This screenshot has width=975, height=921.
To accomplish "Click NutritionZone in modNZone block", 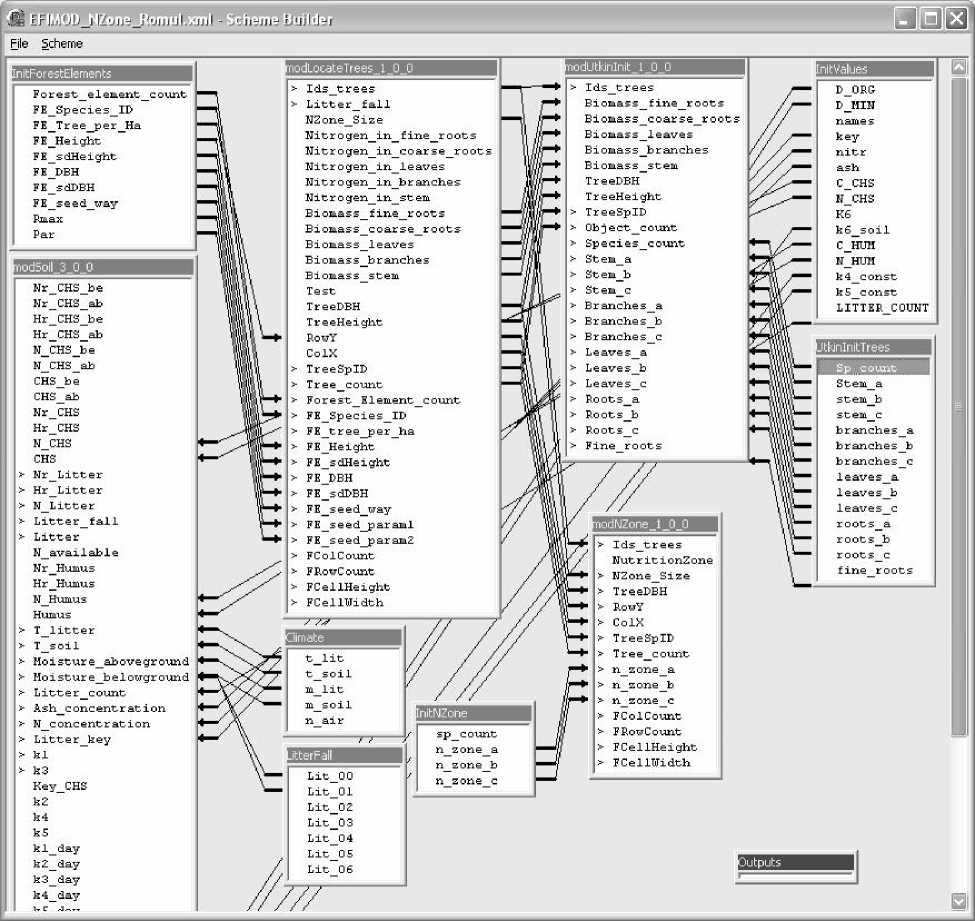I will [662, 560].
